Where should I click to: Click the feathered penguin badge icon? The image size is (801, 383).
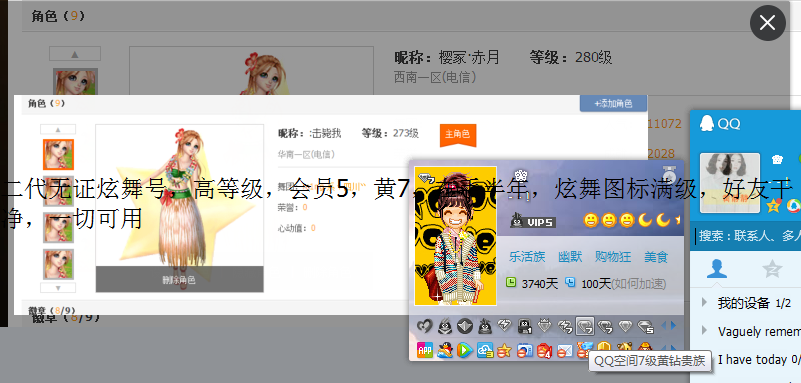[445, 325]
